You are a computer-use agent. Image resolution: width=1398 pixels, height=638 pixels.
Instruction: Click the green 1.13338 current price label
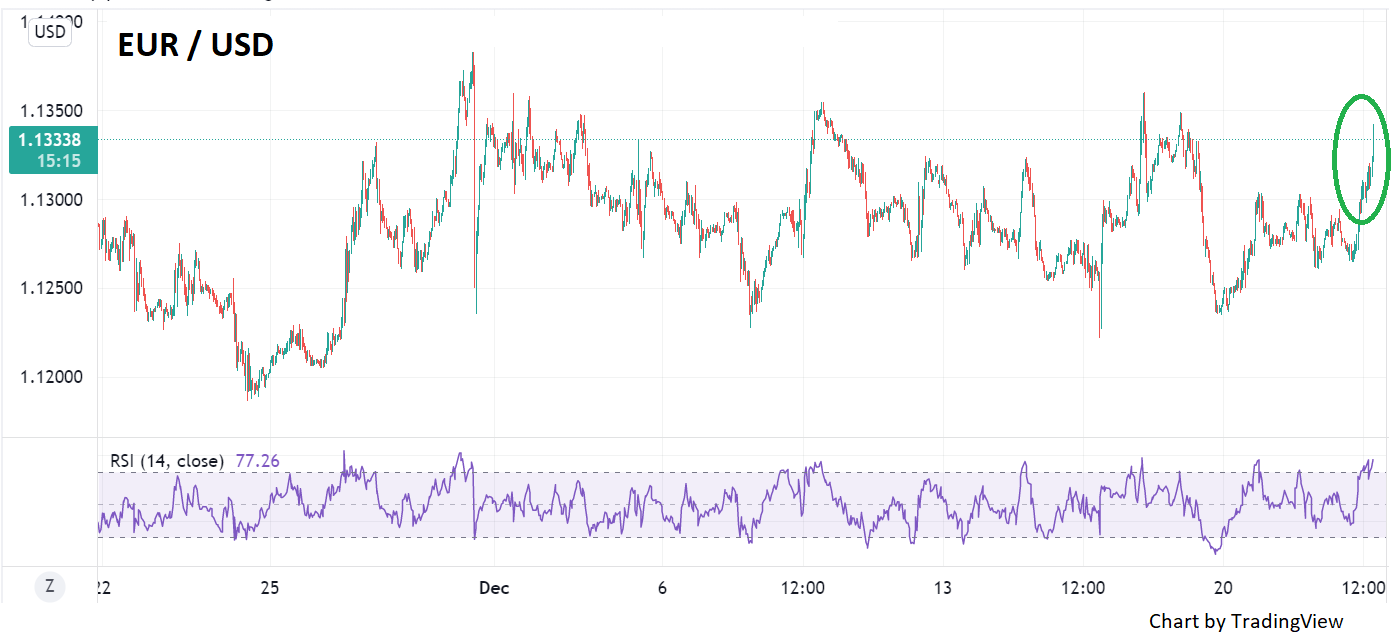click(x=50, y=140)
